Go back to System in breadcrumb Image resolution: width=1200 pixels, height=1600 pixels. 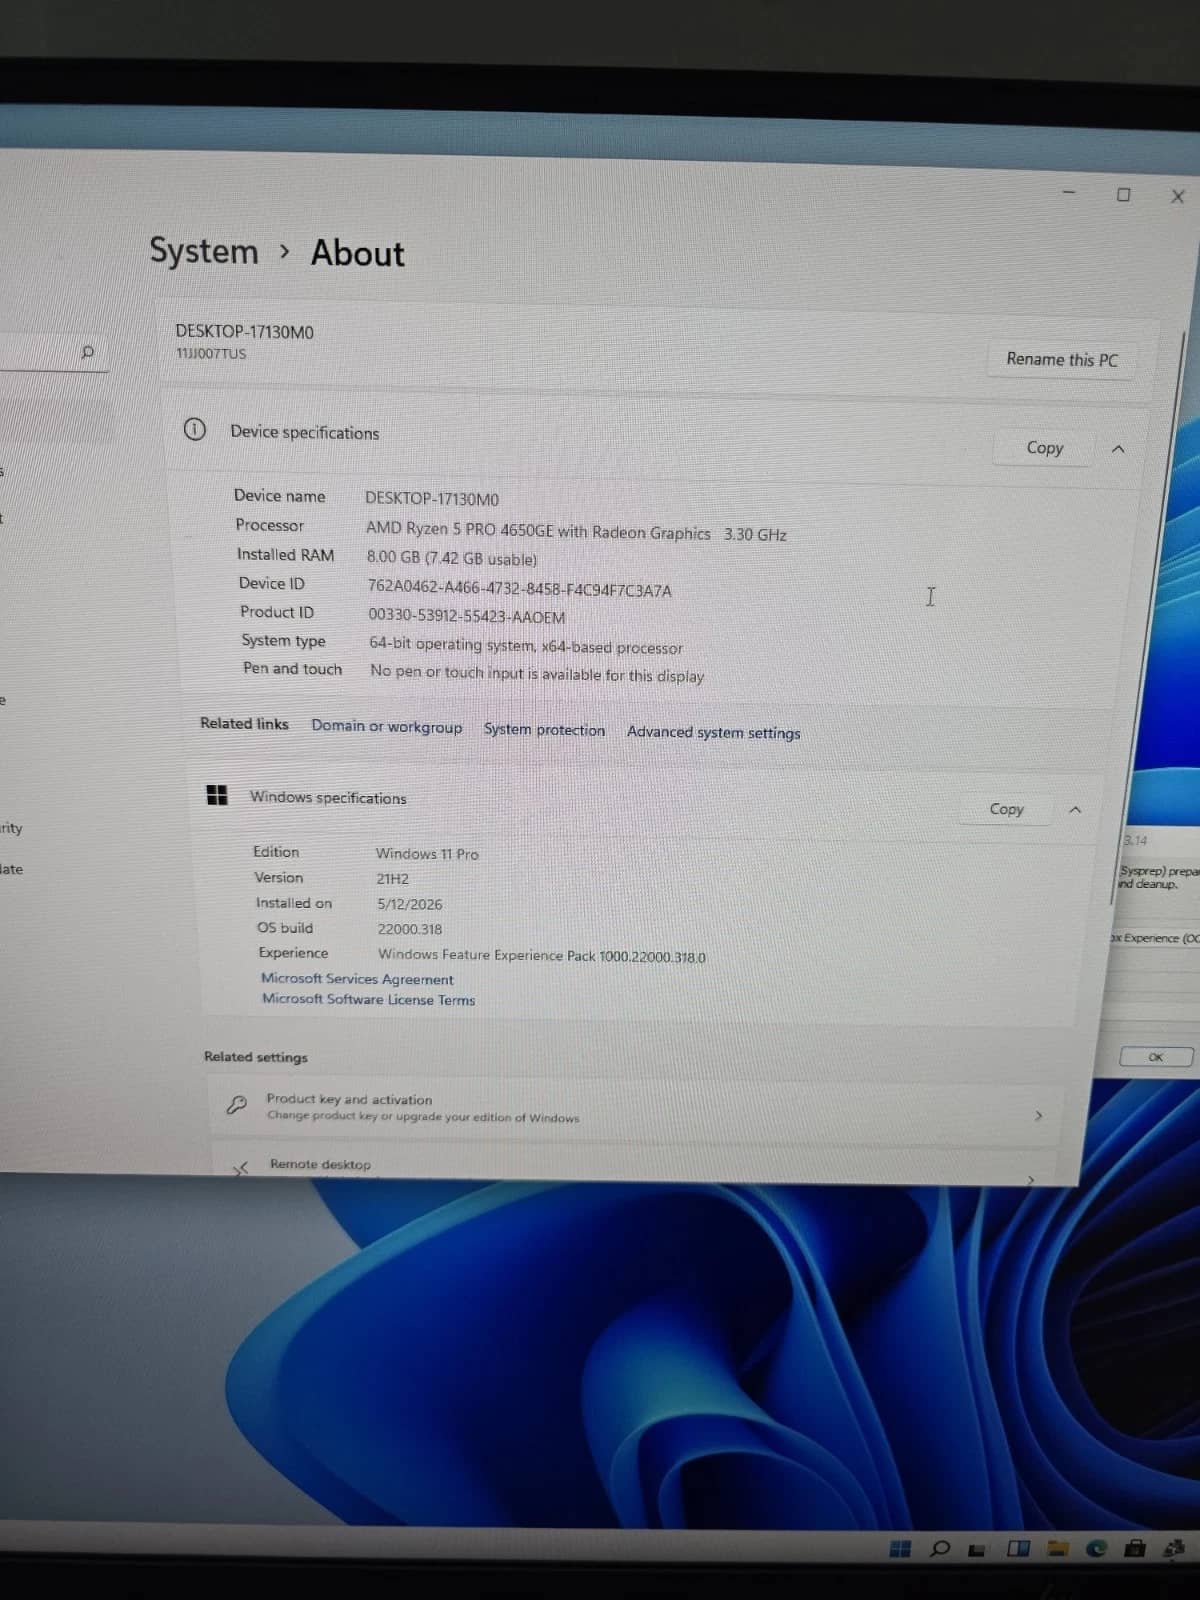tap(204, 250)
